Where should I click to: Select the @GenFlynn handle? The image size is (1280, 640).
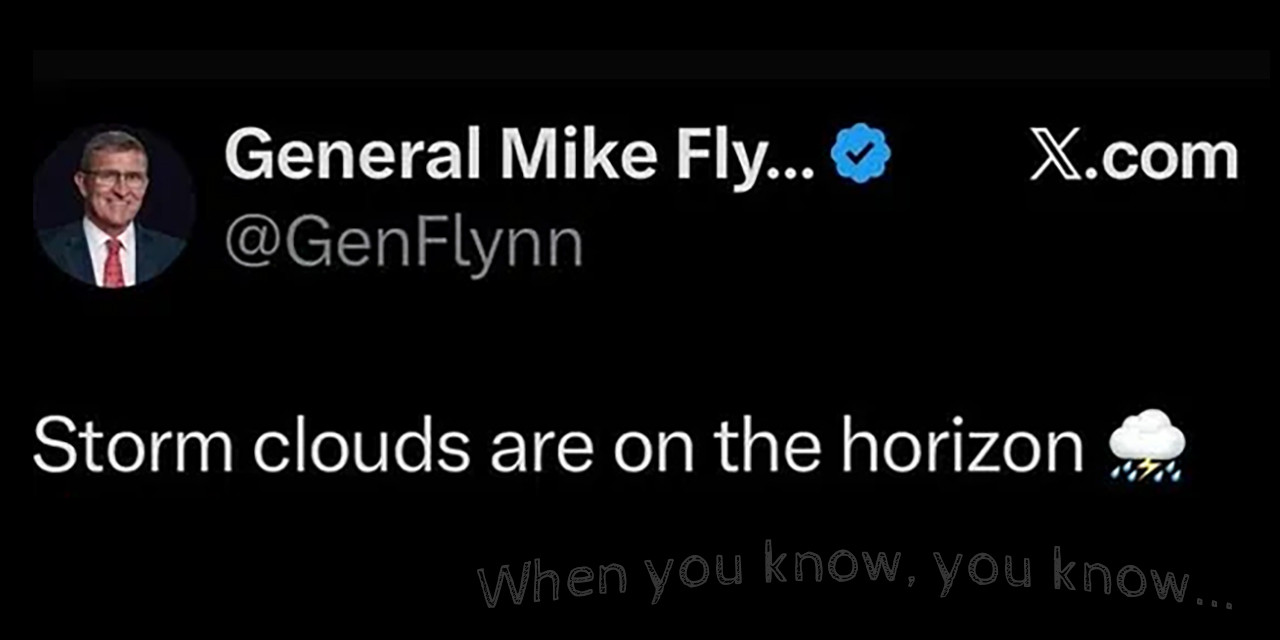tap(403, 244)
